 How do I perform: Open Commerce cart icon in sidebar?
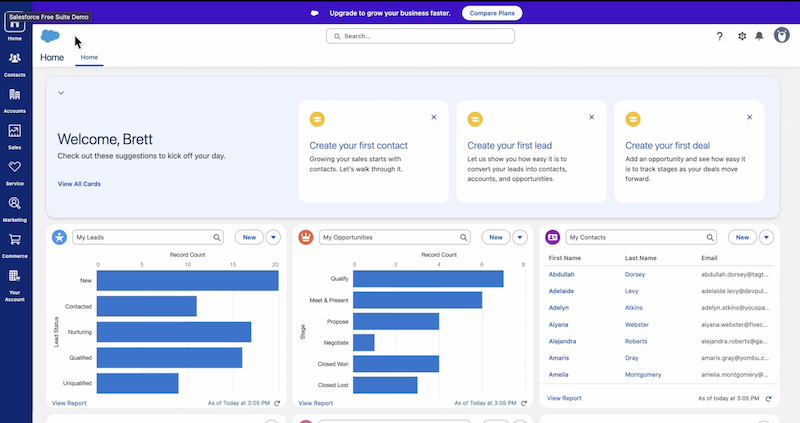click(x=15, y=241)
